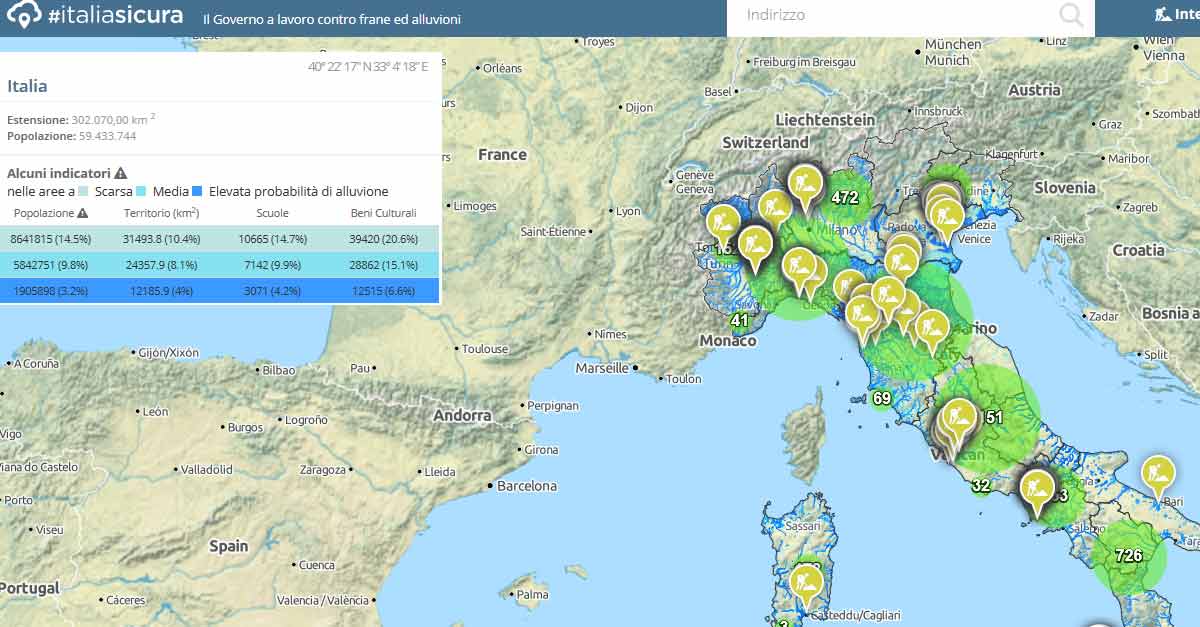1200x627 pixels.
Task: Select the Media probability color swatch
Action: [142, 191]
